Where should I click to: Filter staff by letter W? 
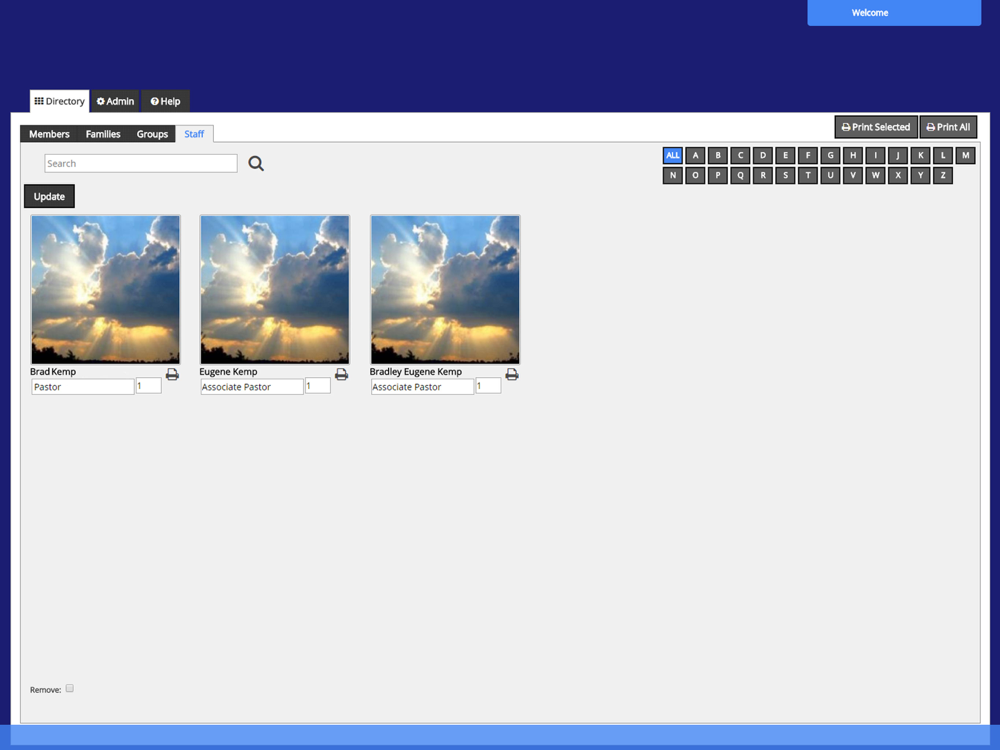pos(876,175)
